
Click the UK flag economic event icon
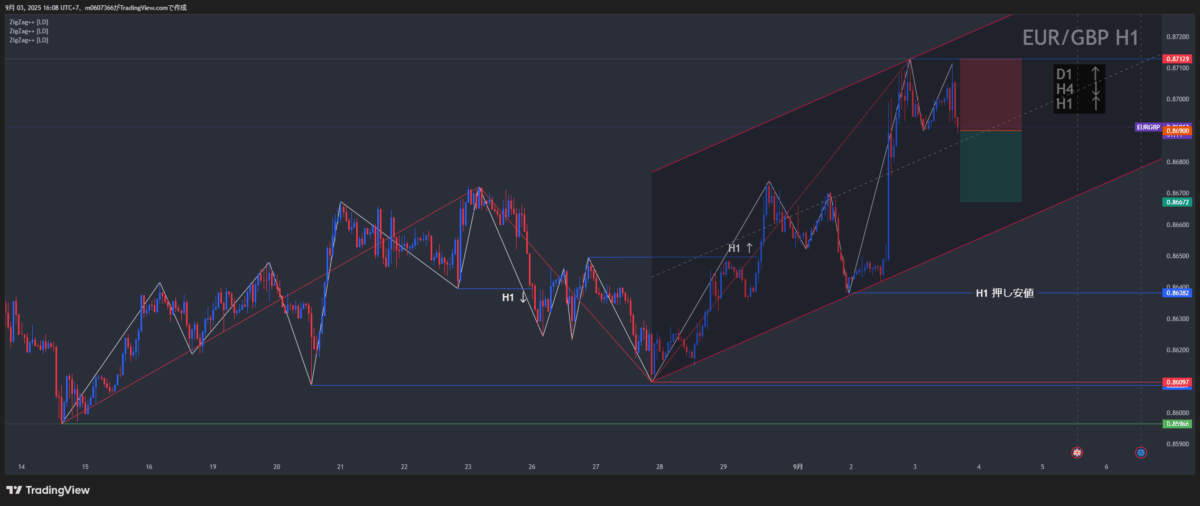[x=1077, y=453]
